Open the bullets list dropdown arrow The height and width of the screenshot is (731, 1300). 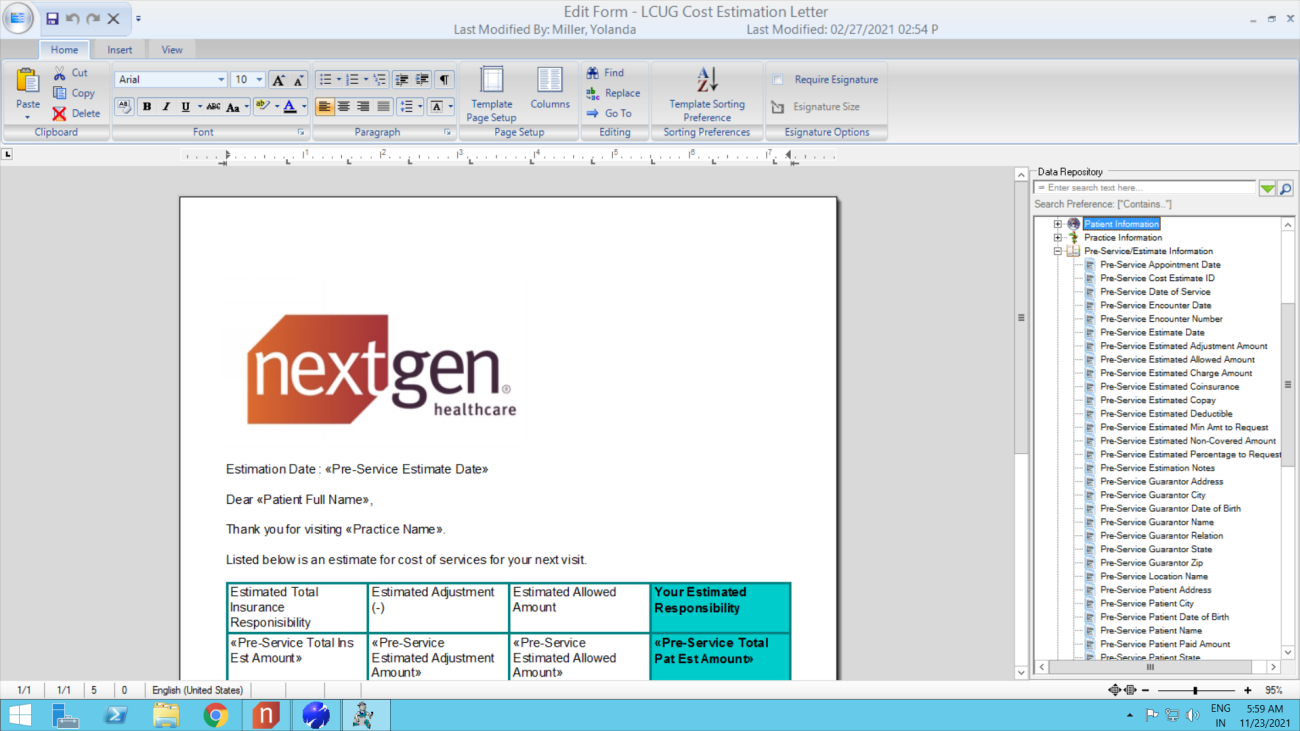coord(338,80)
